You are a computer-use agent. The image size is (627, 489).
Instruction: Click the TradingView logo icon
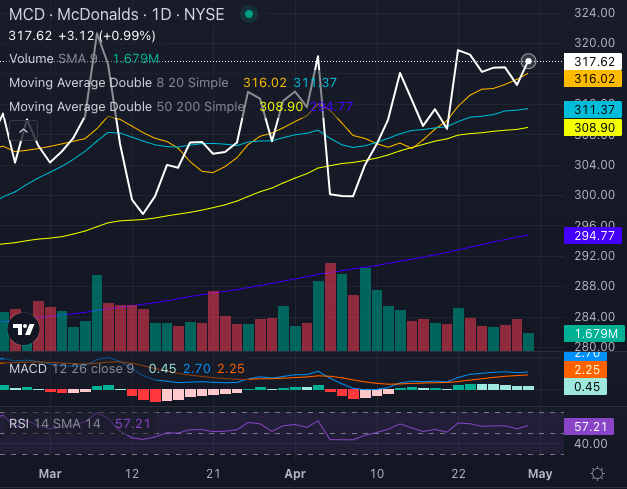tap(24, 329)
